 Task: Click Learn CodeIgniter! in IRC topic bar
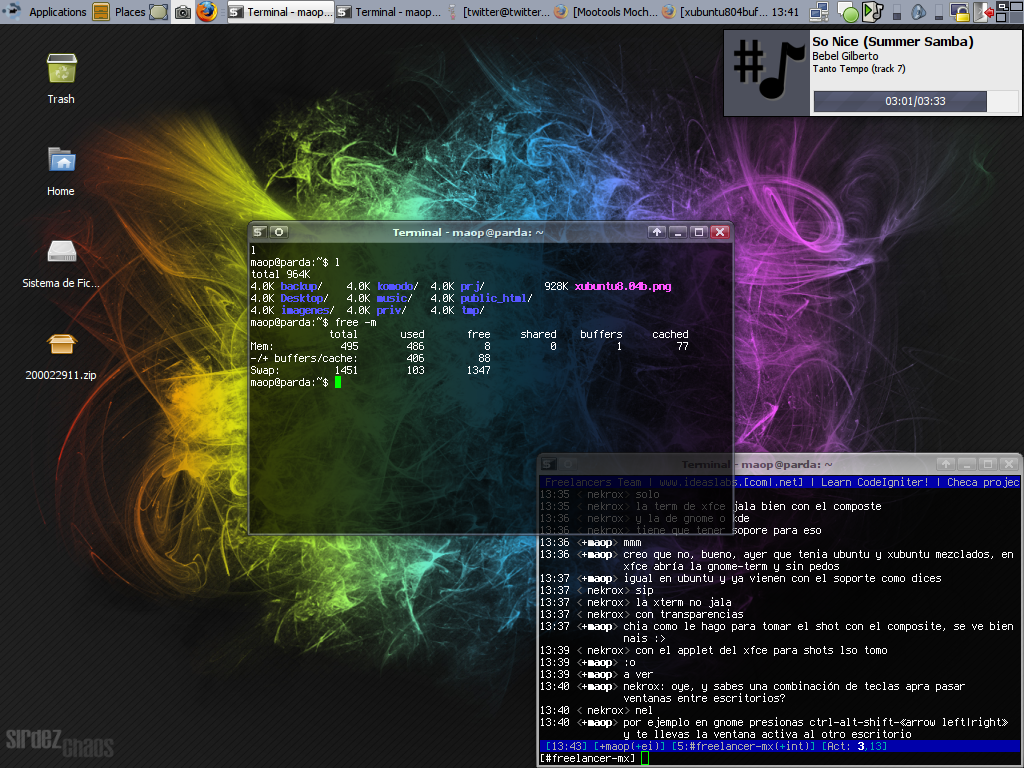tap(874, 483)
